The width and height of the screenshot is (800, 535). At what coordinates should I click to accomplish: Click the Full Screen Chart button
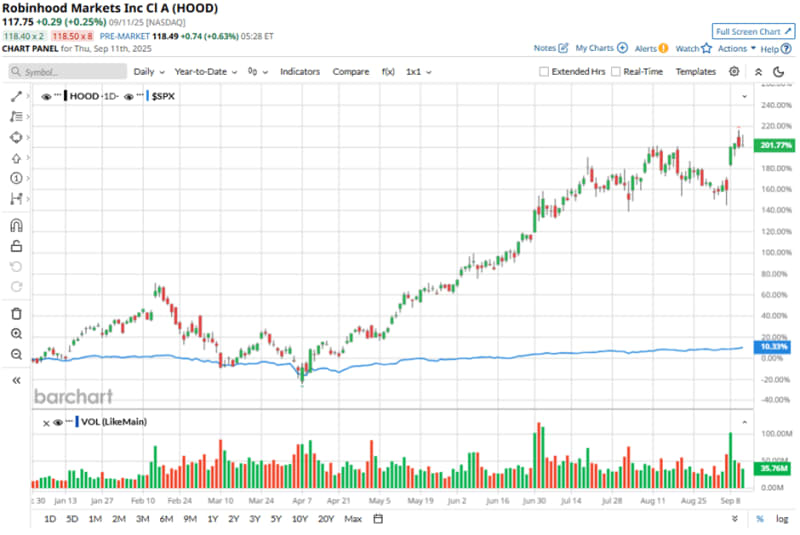point(752,31)
